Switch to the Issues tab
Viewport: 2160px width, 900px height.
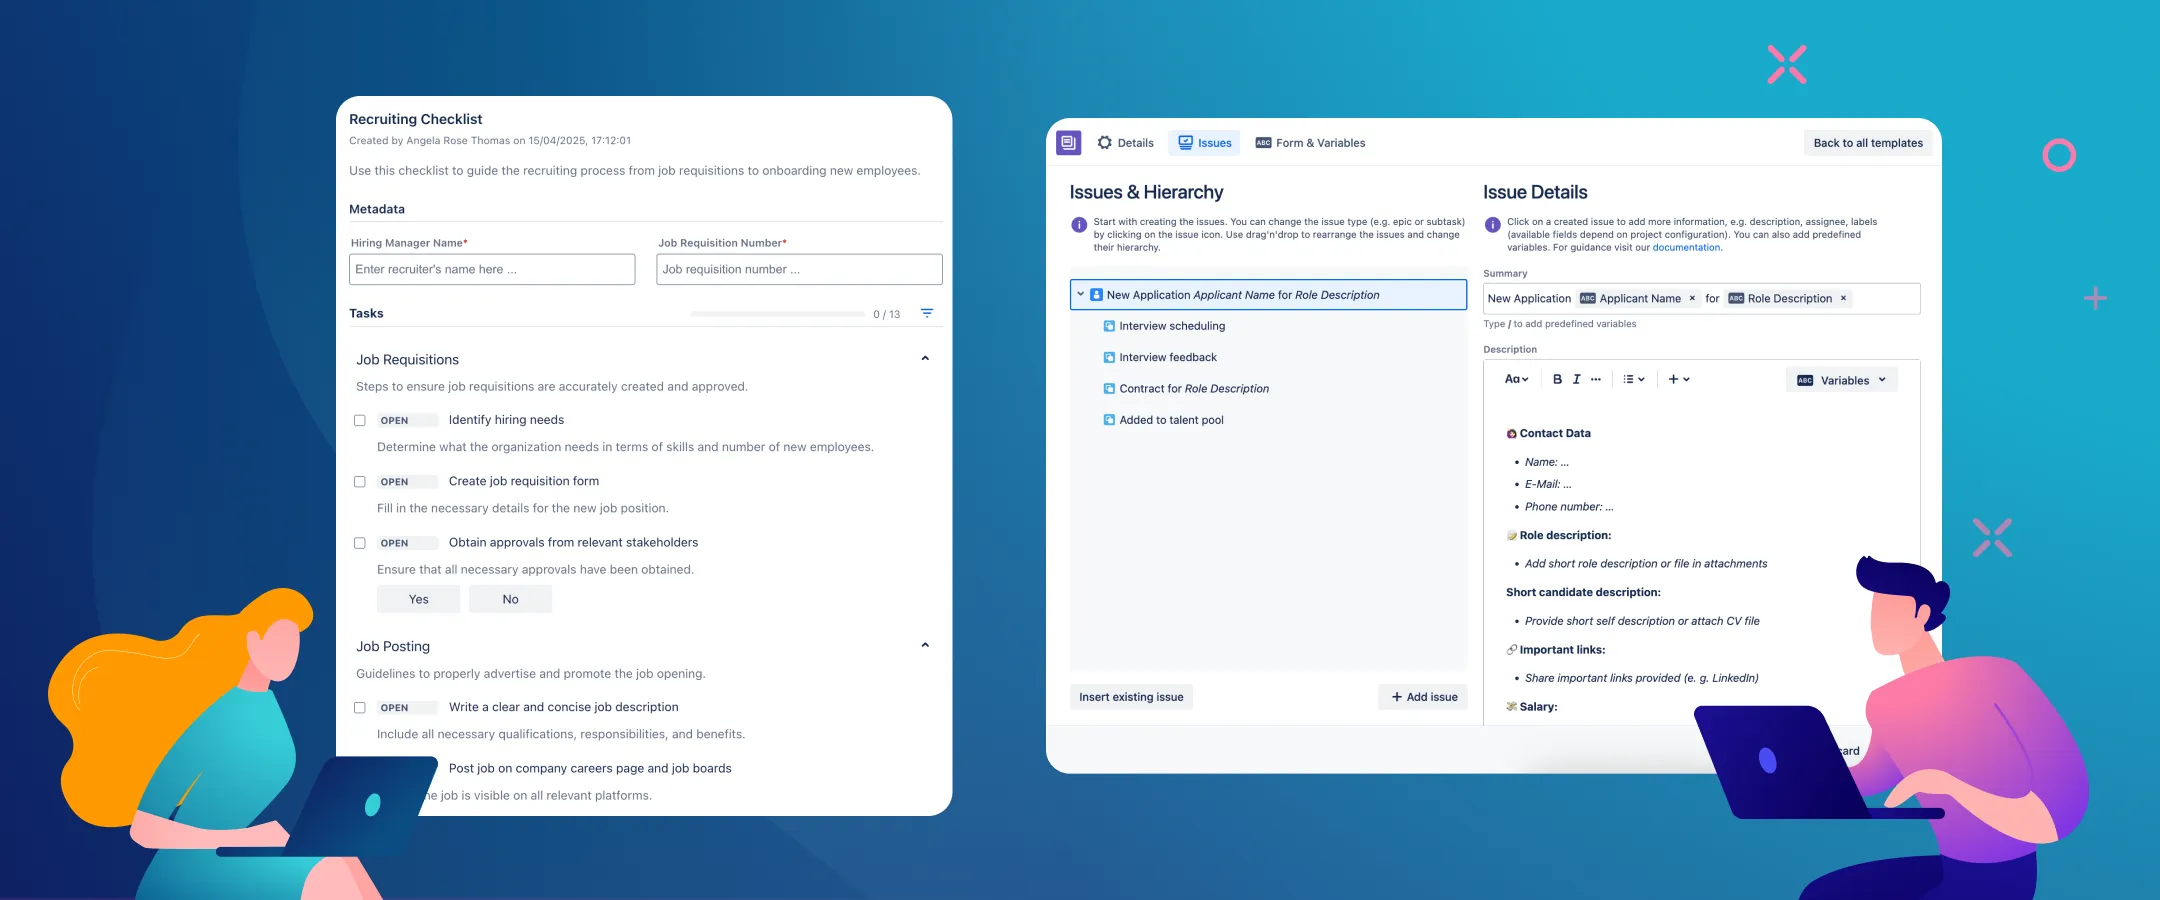[1204, 143]
